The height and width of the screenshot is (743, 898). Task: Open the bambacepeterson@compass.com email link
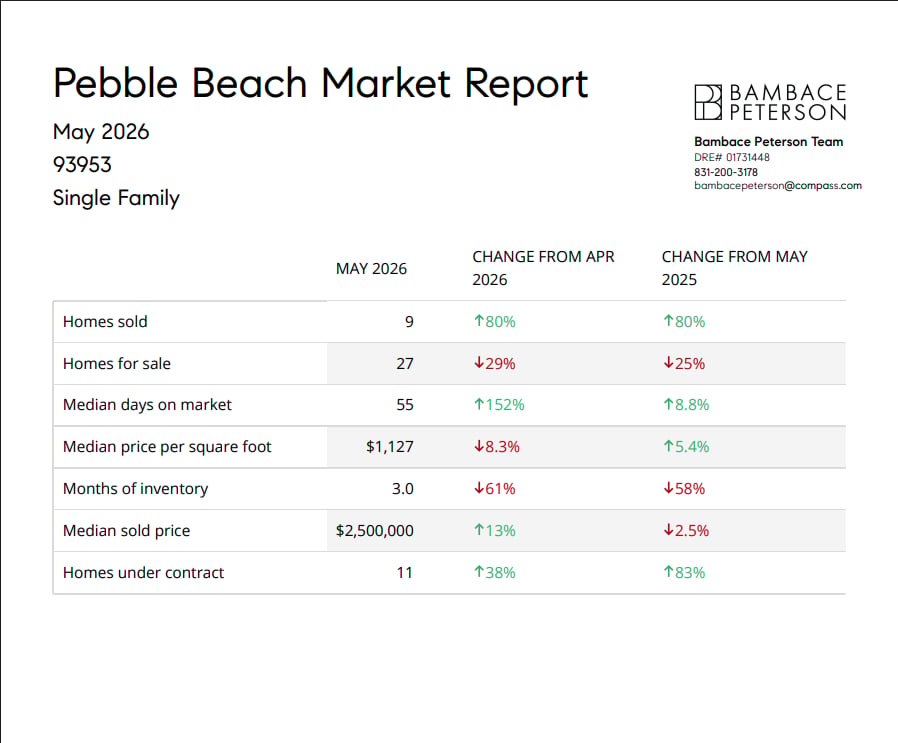click(x=778, y=186)
